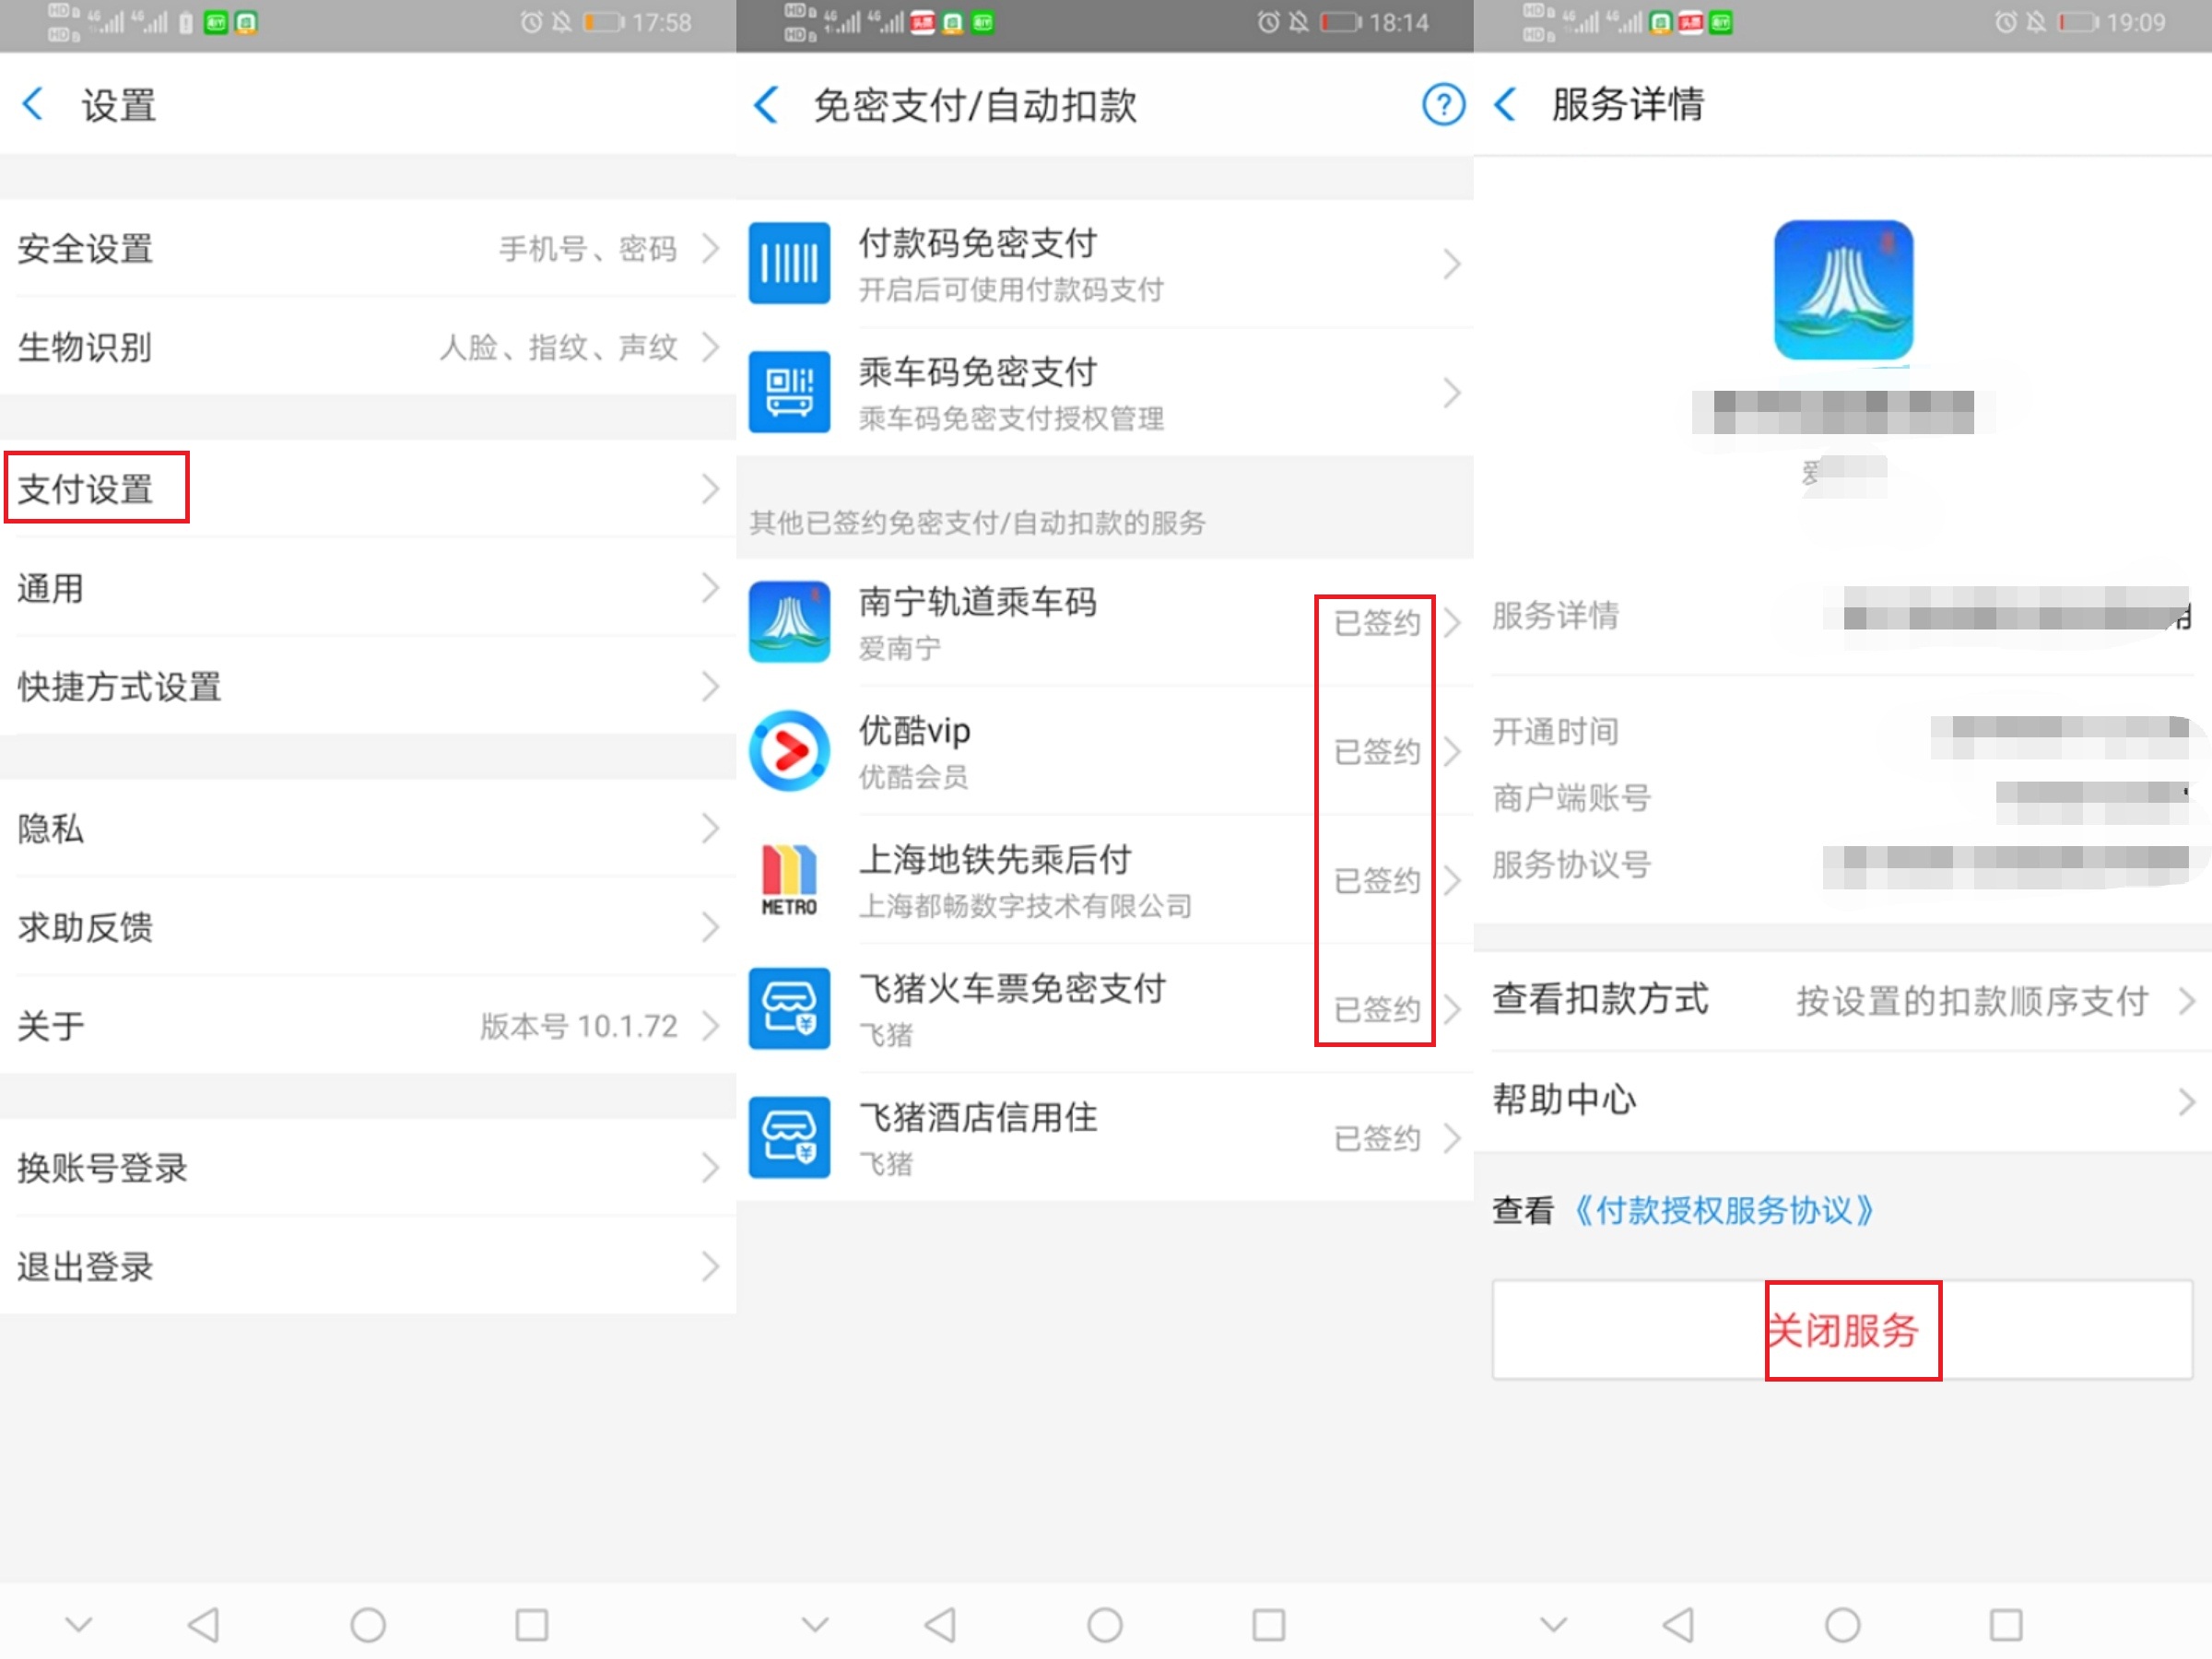Image resolution: width=2212 pixels, height=1659 pixels.
Task: Tap recent-apps square on 设置 screen
Action: tap(532, 1624)
